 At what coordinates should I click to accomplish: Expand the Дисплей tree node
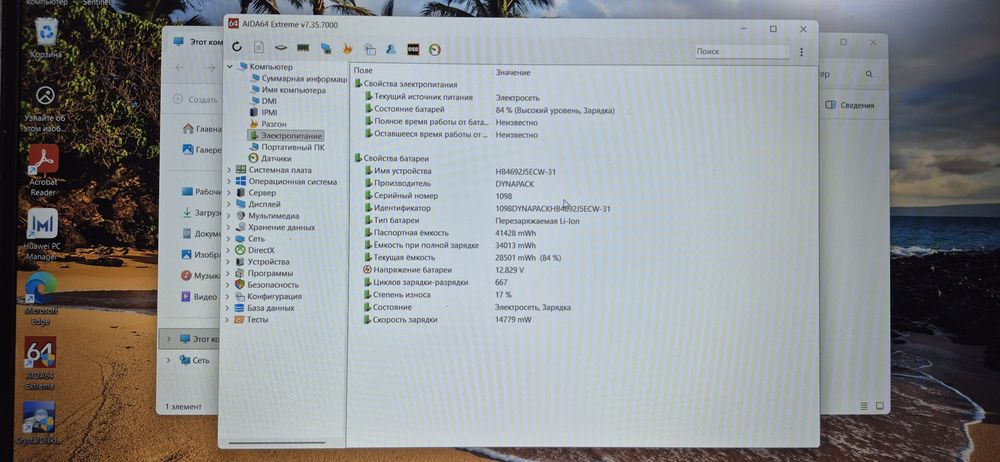coord(228,204)
